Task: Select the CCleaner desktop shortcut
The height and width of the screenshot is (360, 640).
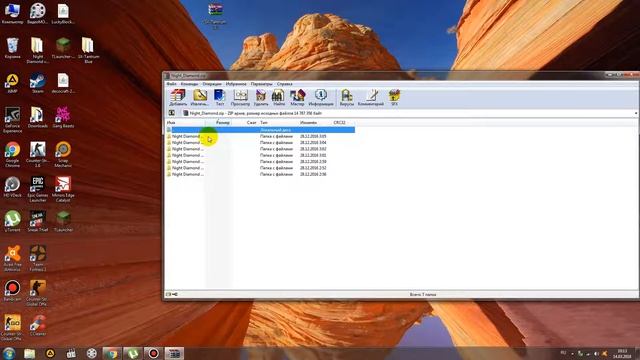Action: click(x=38, y=325)
